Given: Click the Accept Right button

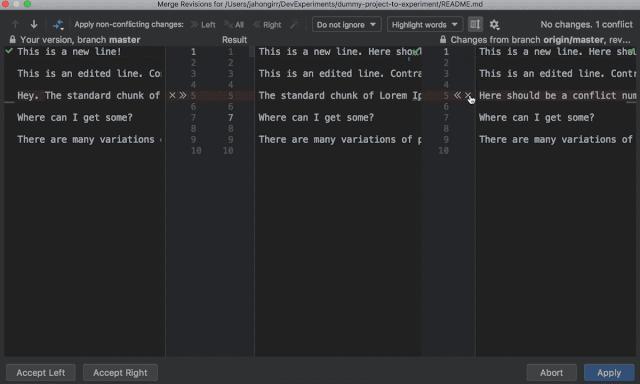Looking at the screenshot, I should [x=120, y=373].
